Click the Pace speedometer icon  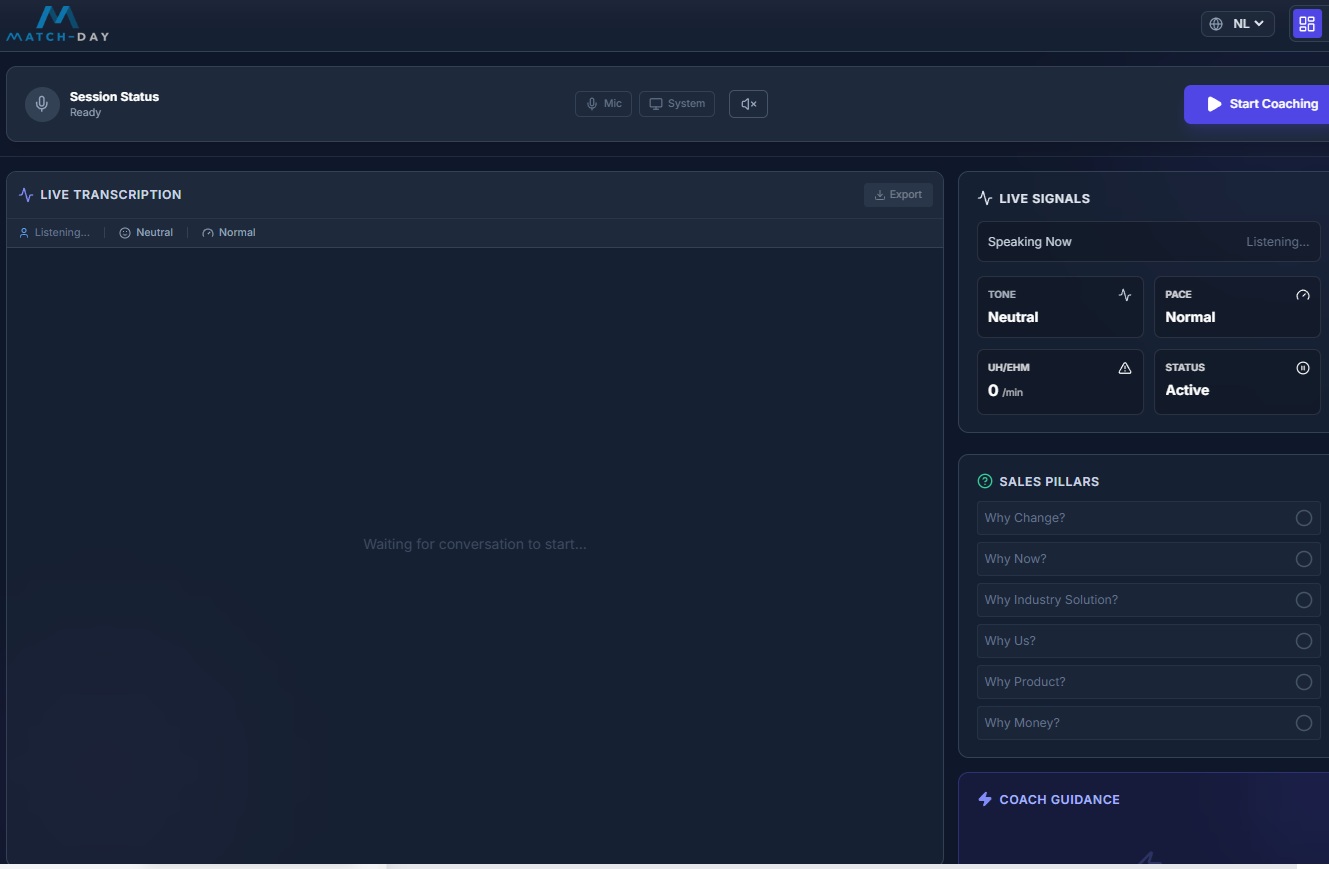point(1302,295)
